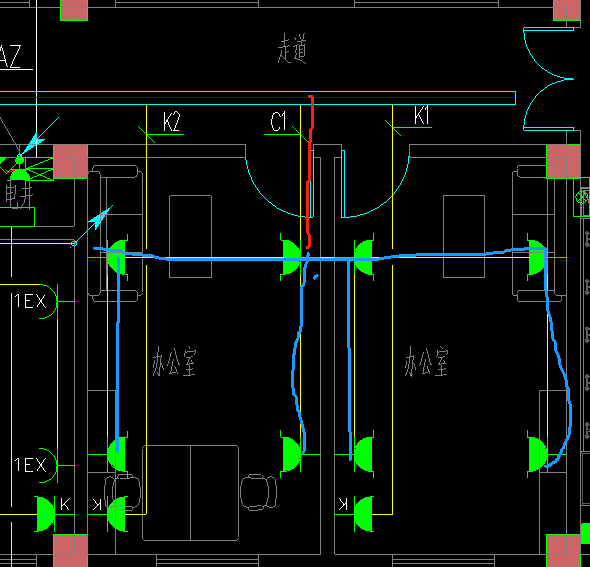
Task: Select the K1 circuit label
Action: 421,115
